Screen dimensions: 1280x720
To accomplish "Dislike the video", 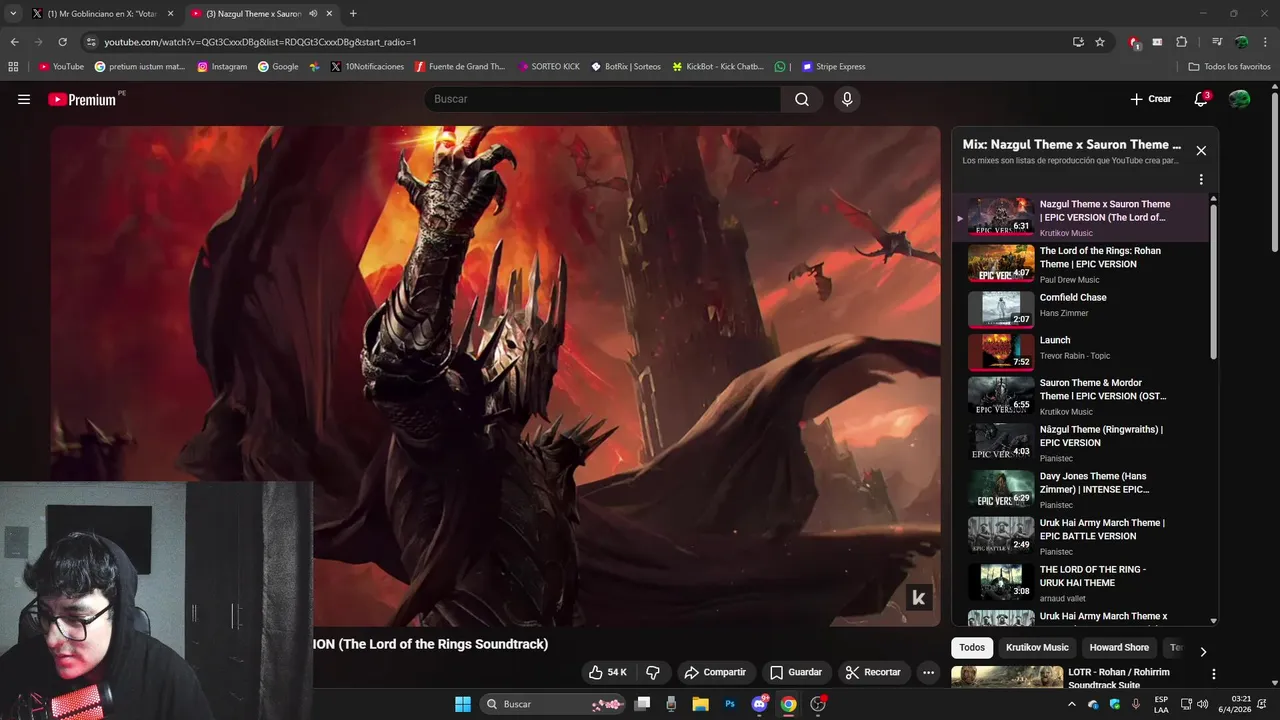I will 653,672.
